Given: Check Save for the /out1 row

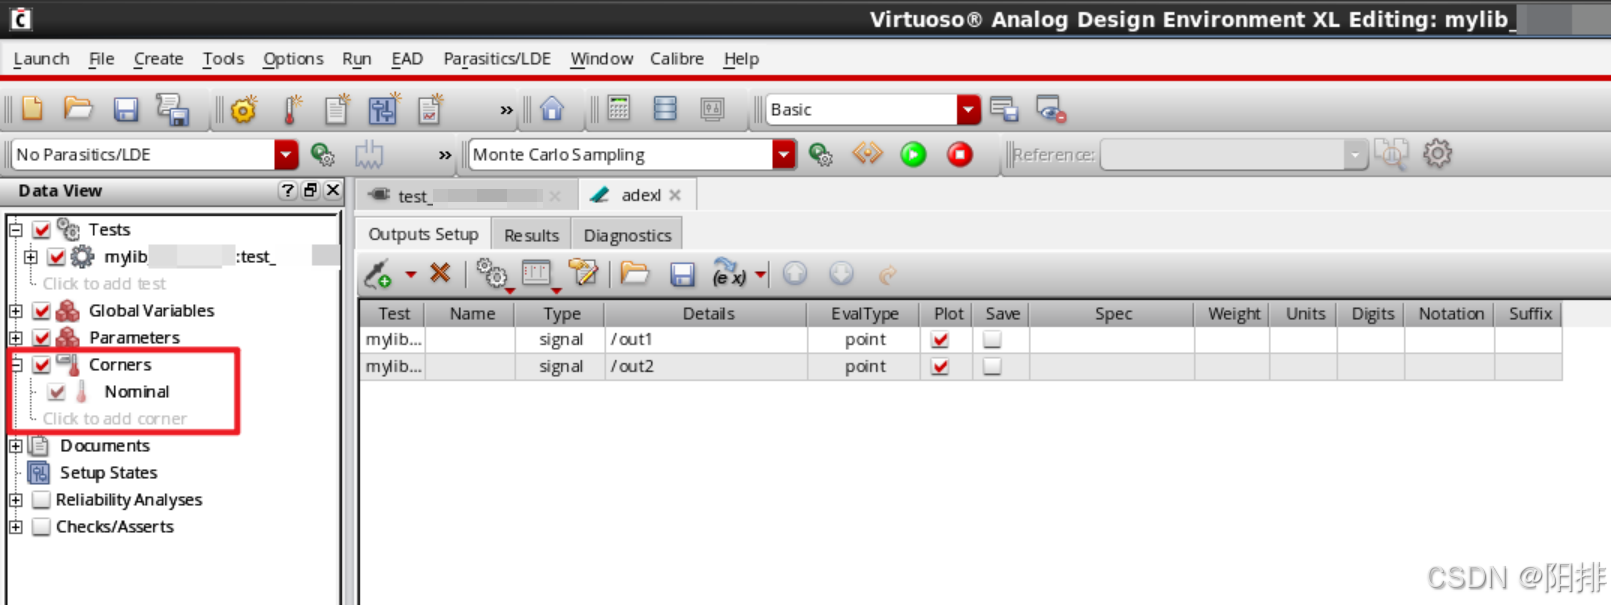Looking at the screenshot, I should (992, 340).
